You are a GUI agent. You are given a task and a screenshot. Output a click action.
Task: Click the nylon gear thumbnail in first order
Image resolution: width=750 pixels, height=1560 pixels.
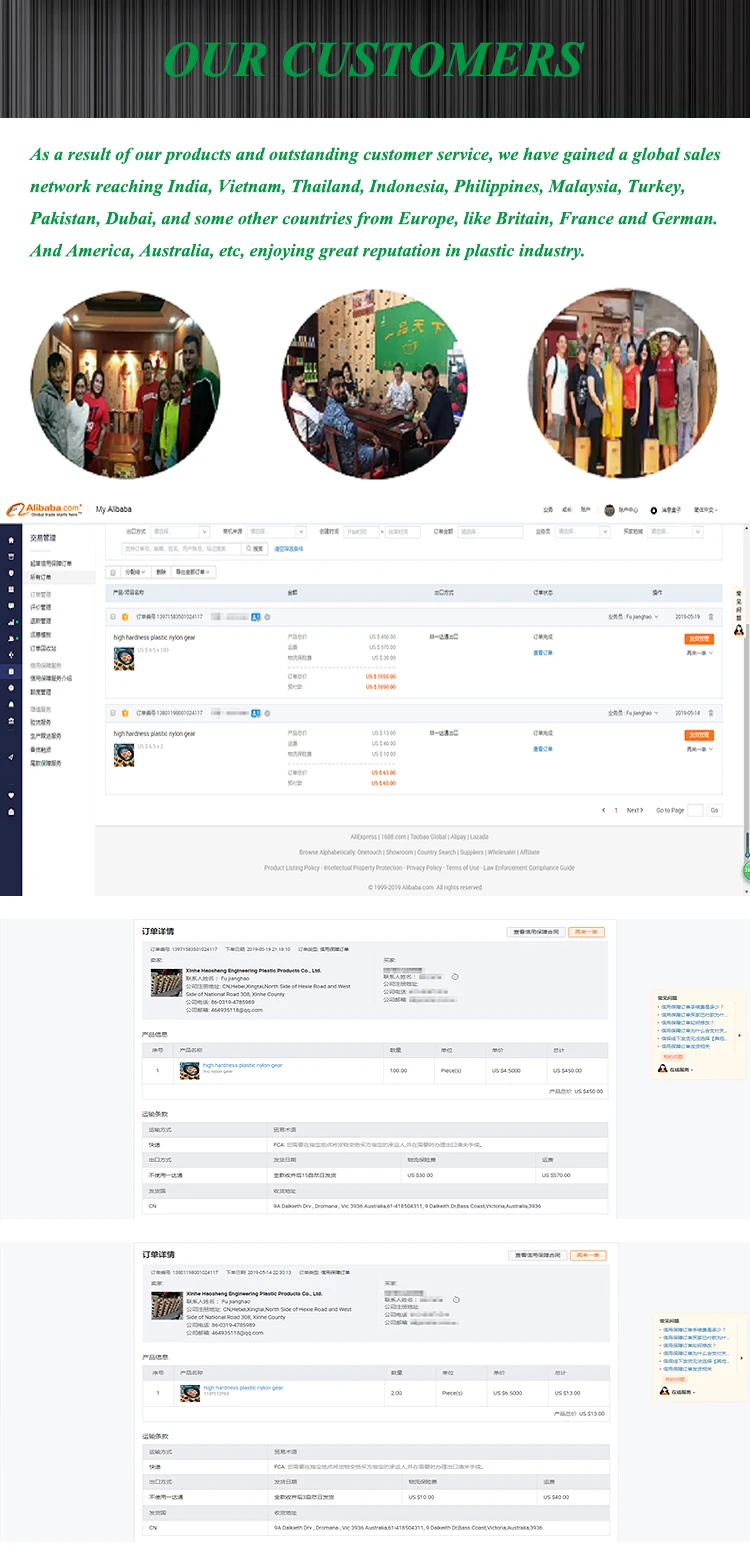[x=124, y=659]
